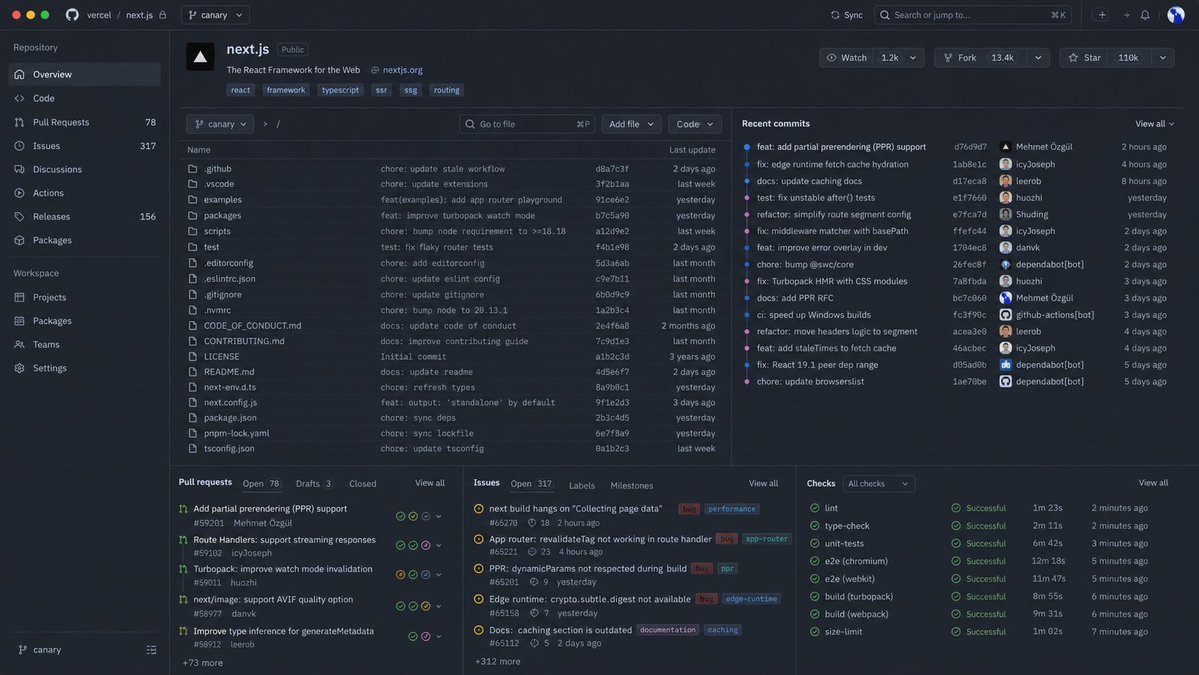
Task: Open the user avatar in the top right
Action: (x=1175, y=15)
